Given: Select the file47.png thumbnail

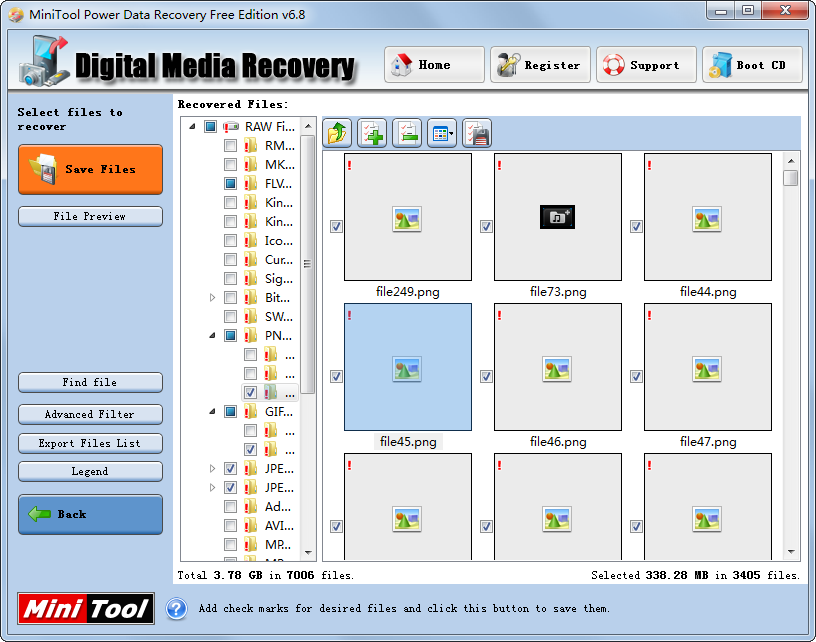Looking at the screenshot, I should tap(708, 367).
